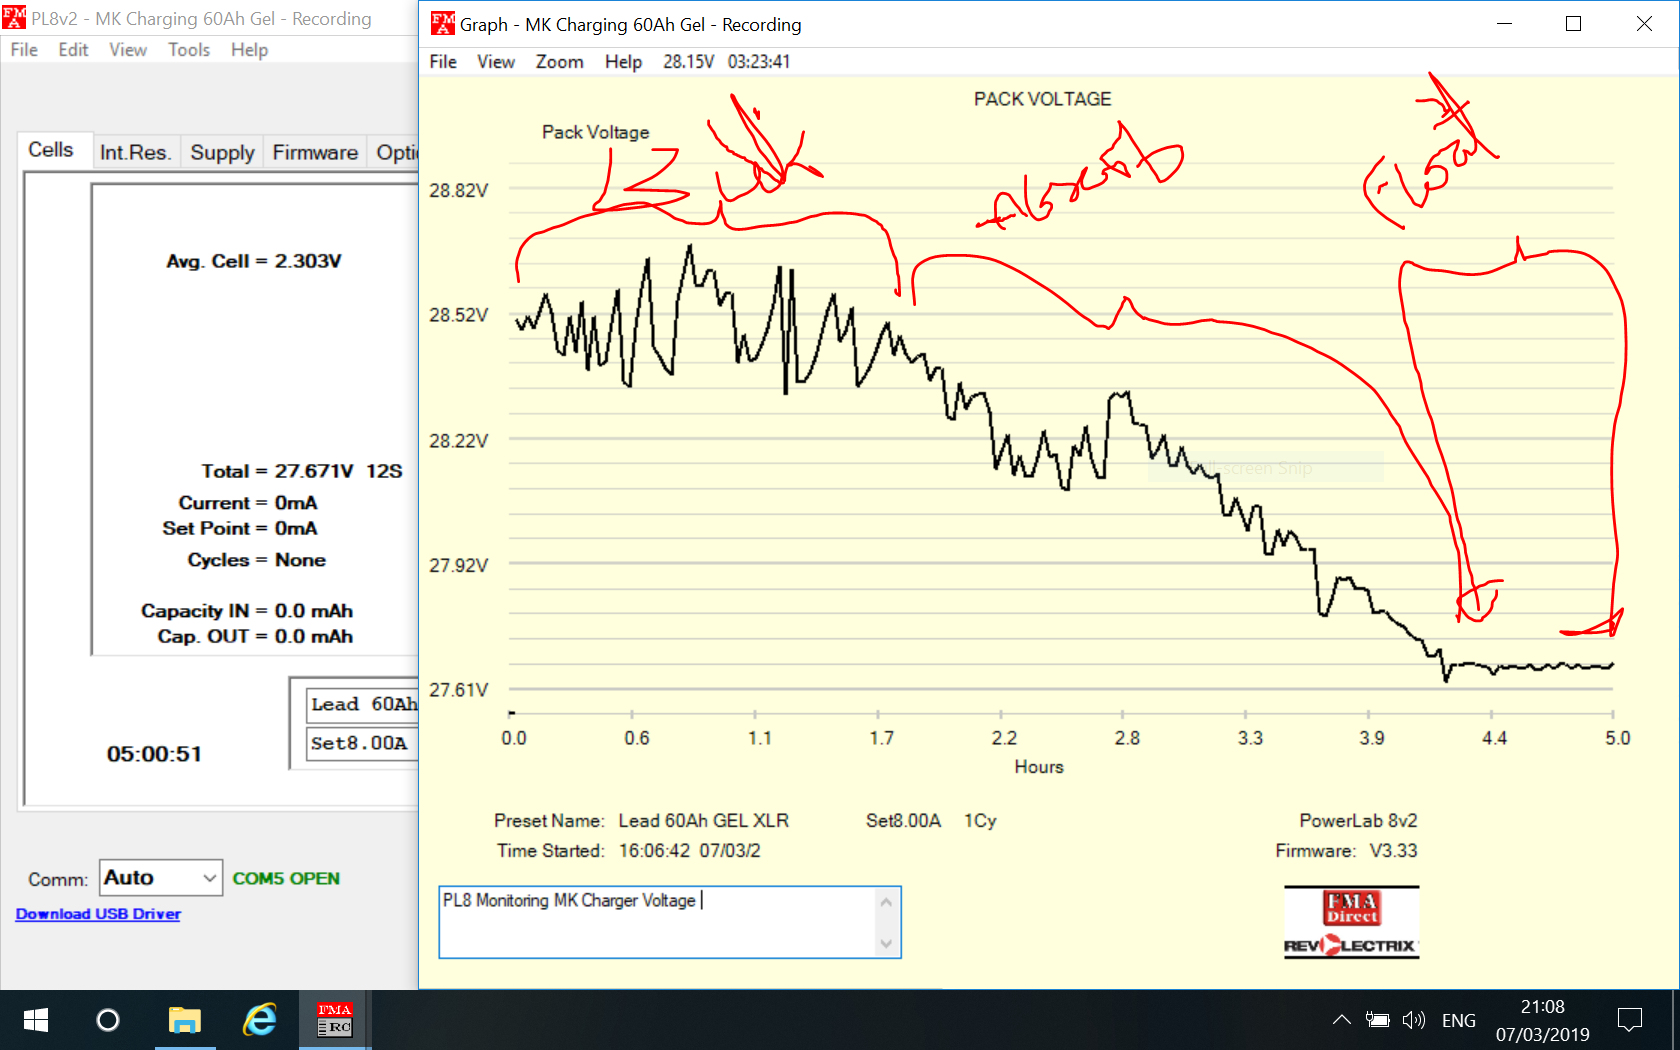Image resolution: width=1680 pixels, height=1050 pixels.
Task: Show hidden system tray icons
Action: [x=1341, y=1020]
